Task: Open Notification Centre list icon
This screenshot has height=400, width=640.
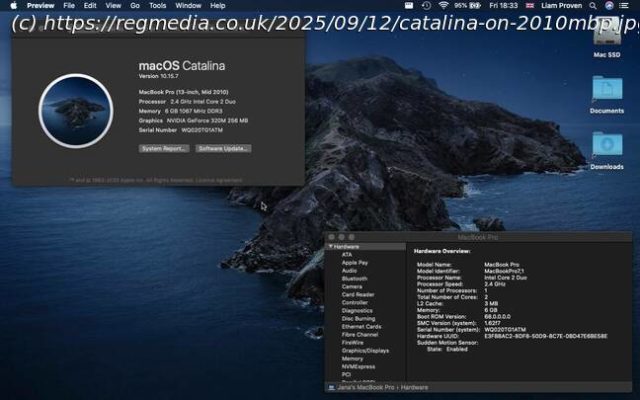Action: coord(624,6)
